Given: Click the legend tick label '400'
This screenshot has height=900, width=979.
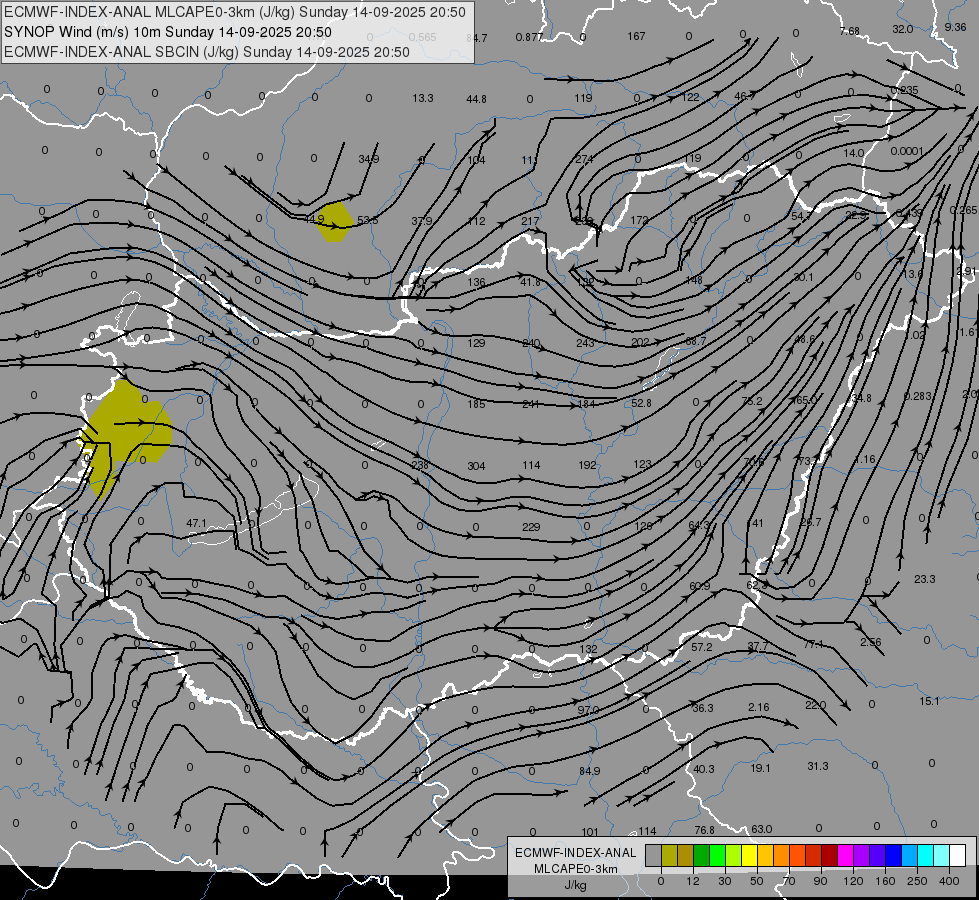Looking at the screenshot, I should click(x=949, y=881).
